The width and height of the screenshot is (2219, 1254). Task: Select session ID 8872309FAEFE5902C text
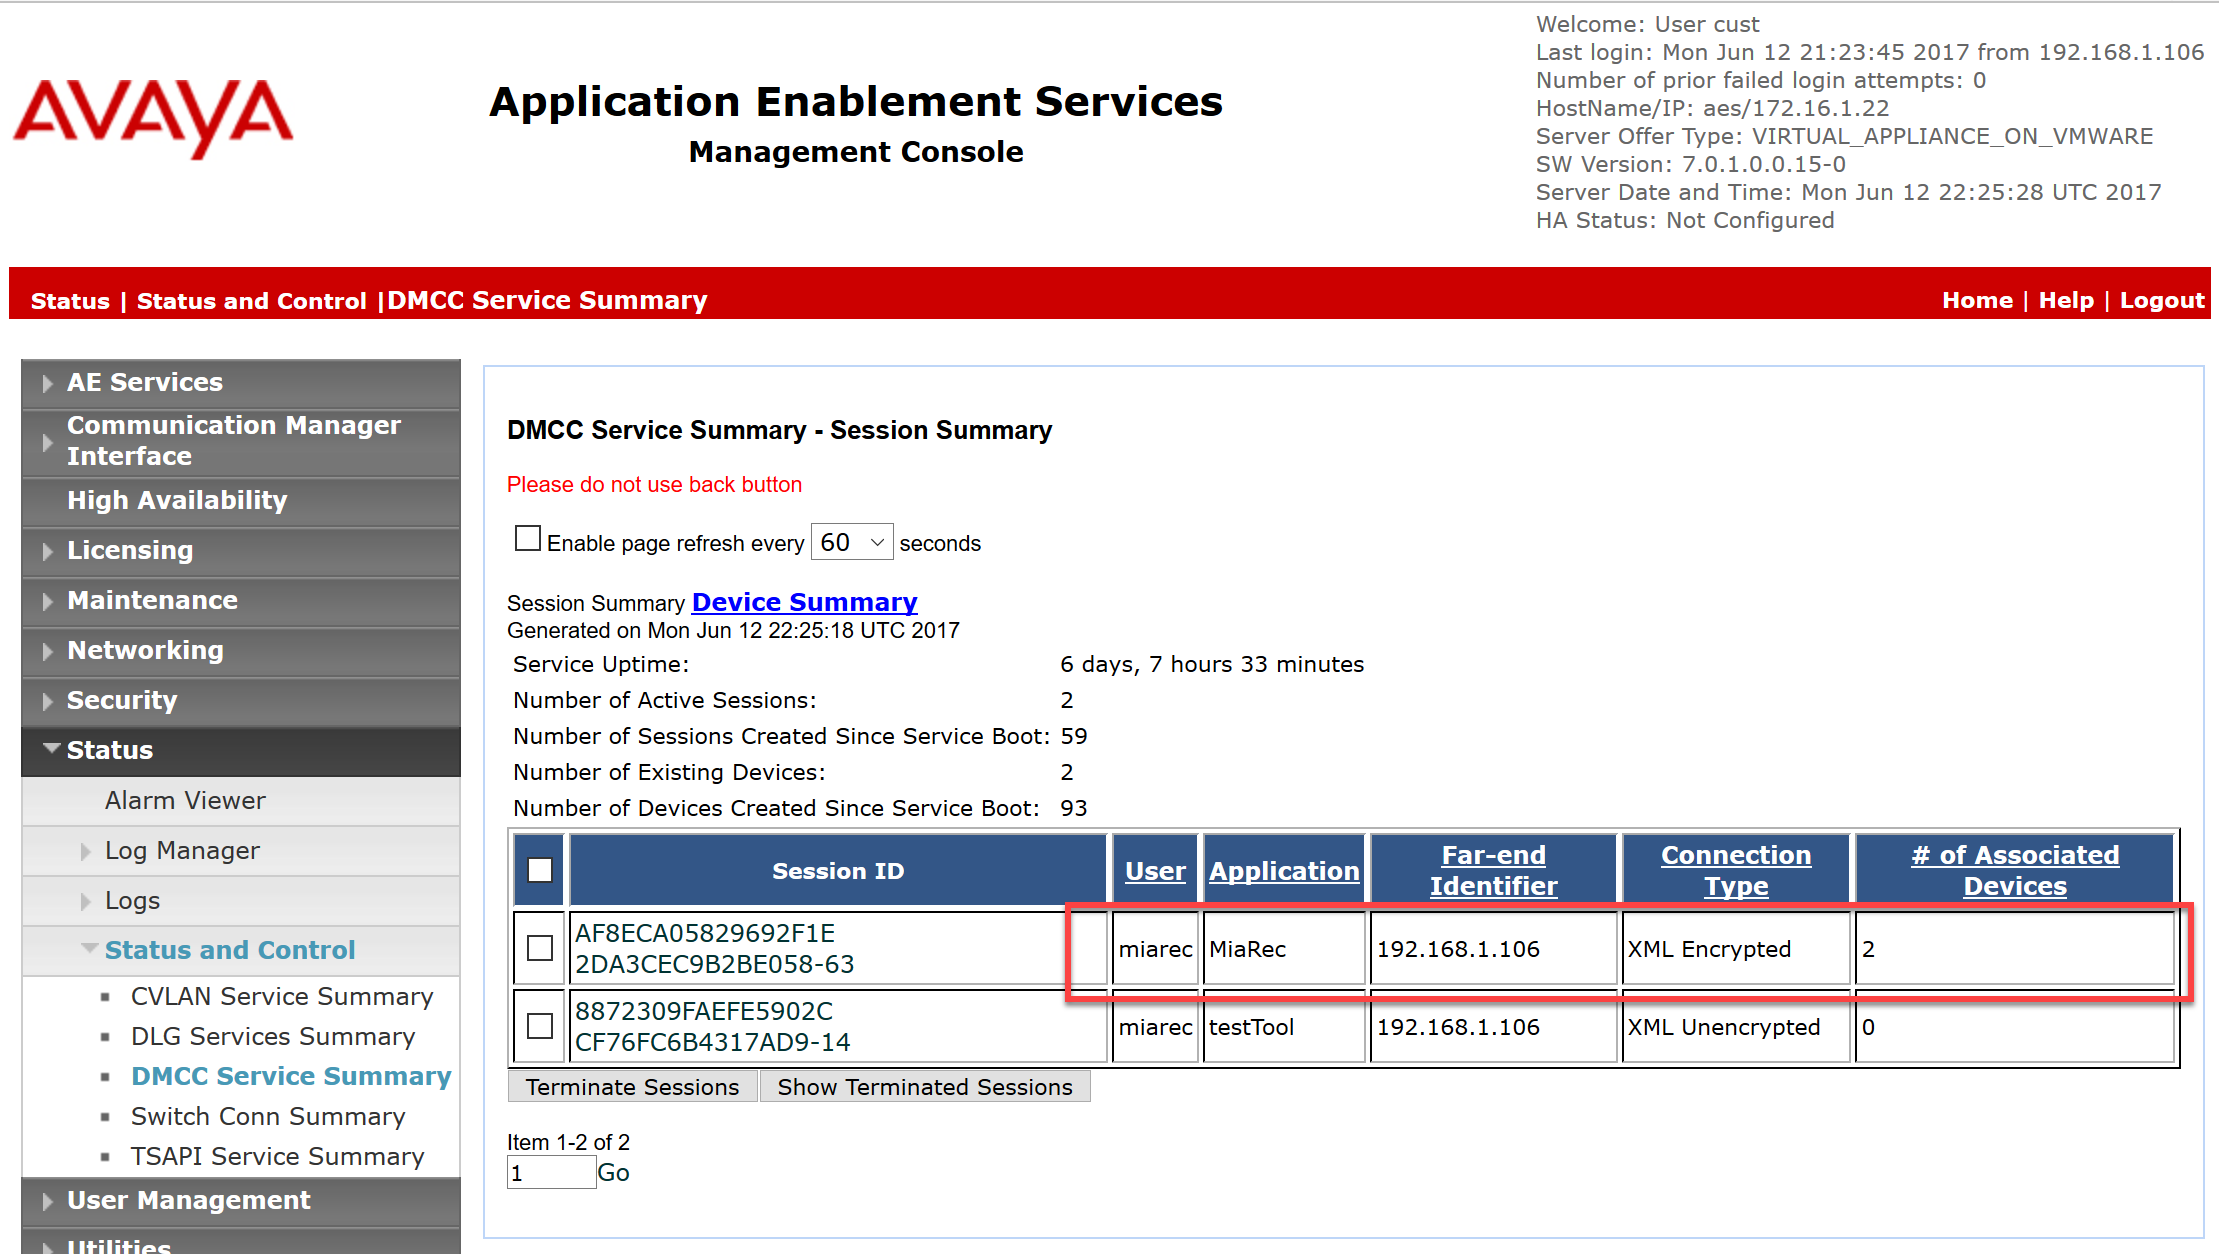point(712,1026)
